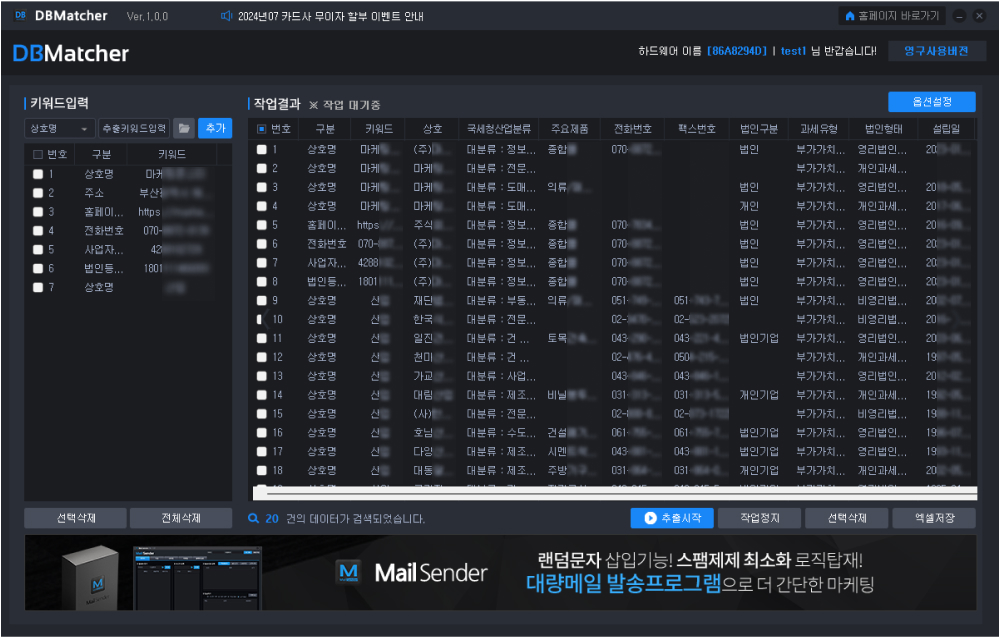The height and width of the screenshot is (638, 1000).
Task: Tick the checkbox for result row 9
Action: click(262, 300)
